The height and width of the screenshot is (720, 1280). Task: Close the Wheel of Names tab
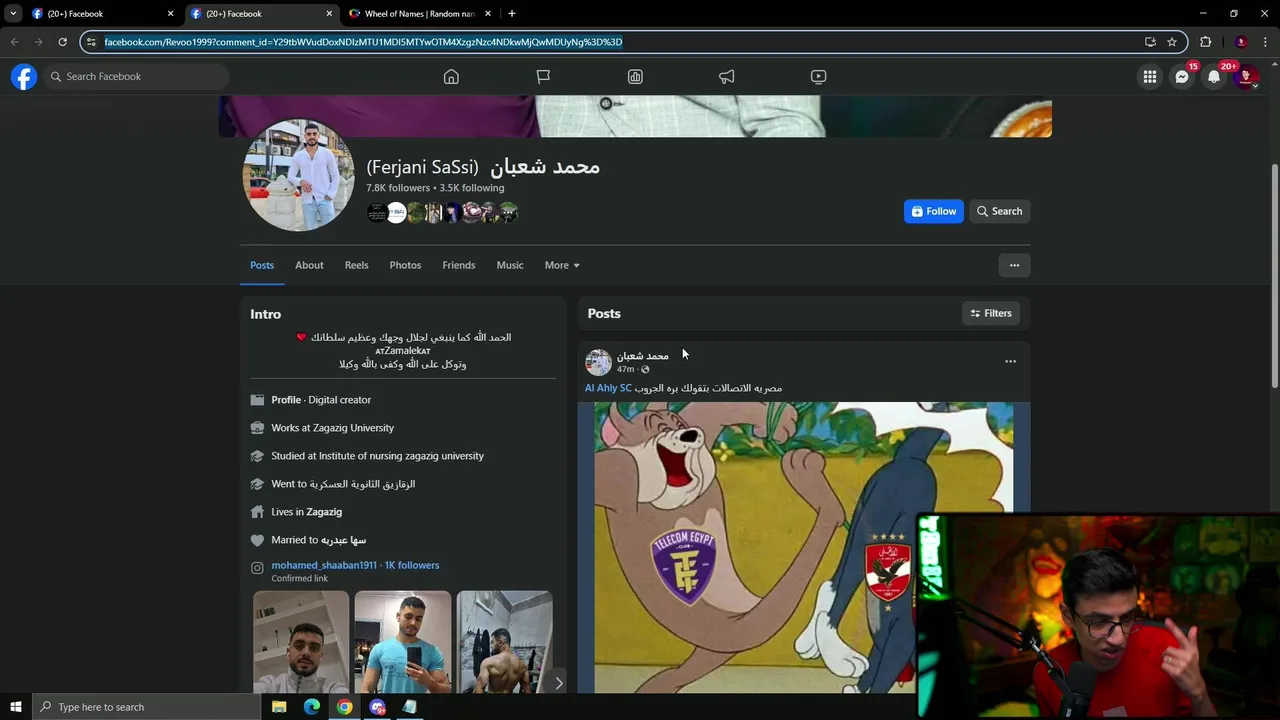point(488,14)
